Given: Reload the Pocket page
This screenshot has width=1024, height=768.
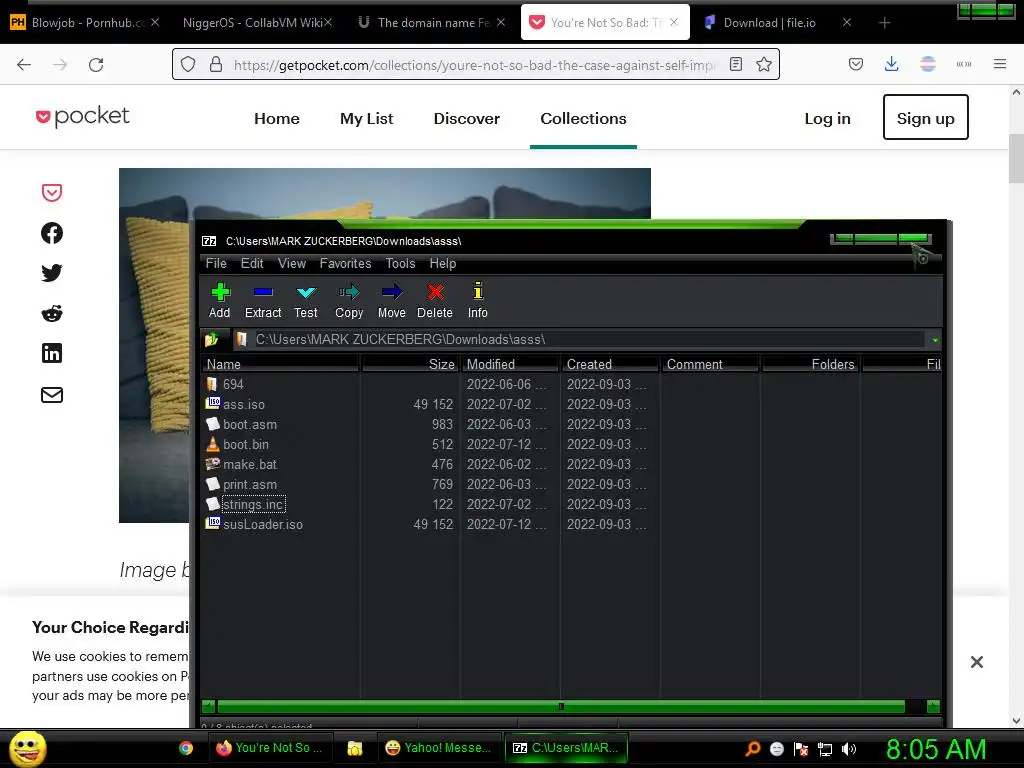Looking at the screenshot, I should coord(96,65).
